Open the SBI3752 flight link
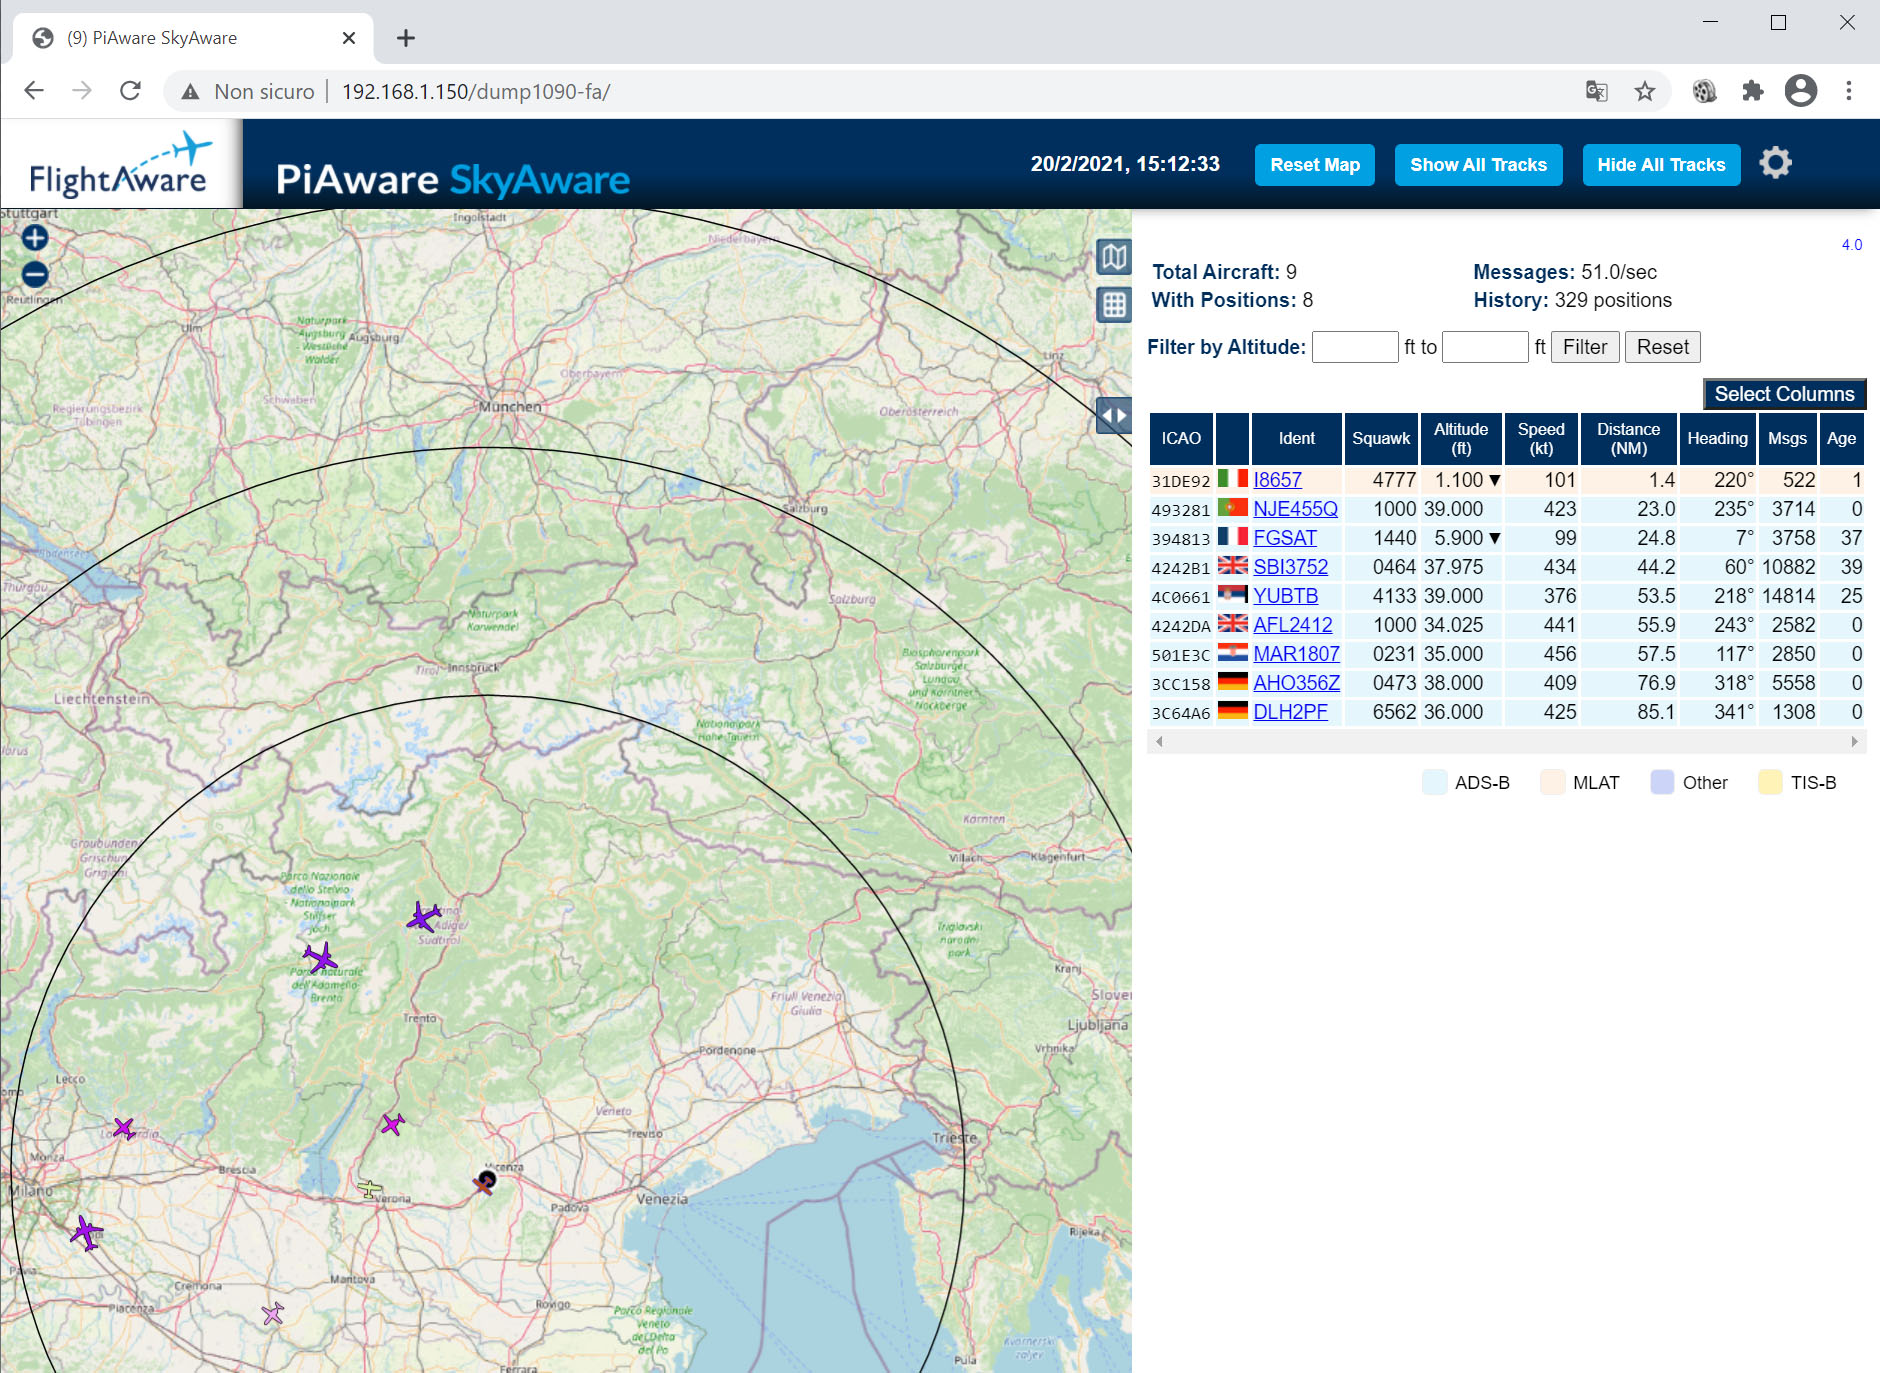The image size is (1880, 1373). tap(1290, 567)
